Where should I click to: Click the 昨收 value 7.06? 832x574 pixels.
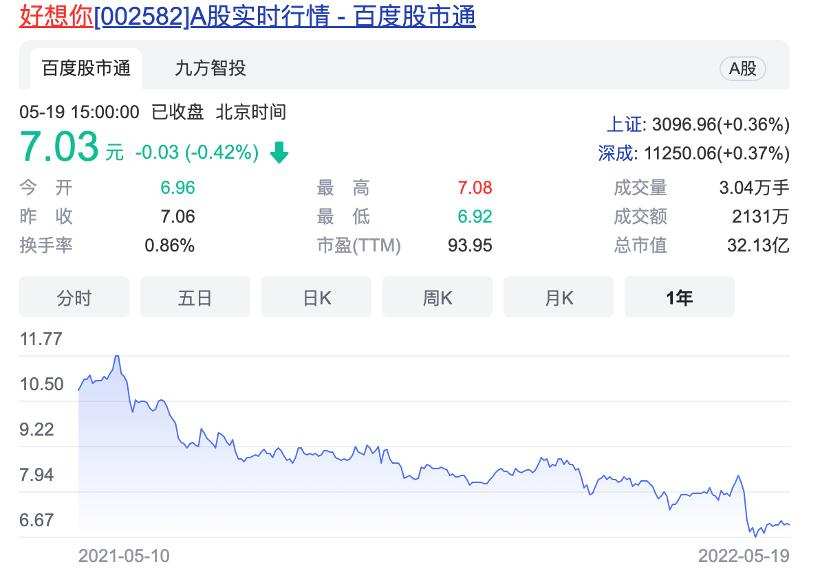click(x=178, y=216)
